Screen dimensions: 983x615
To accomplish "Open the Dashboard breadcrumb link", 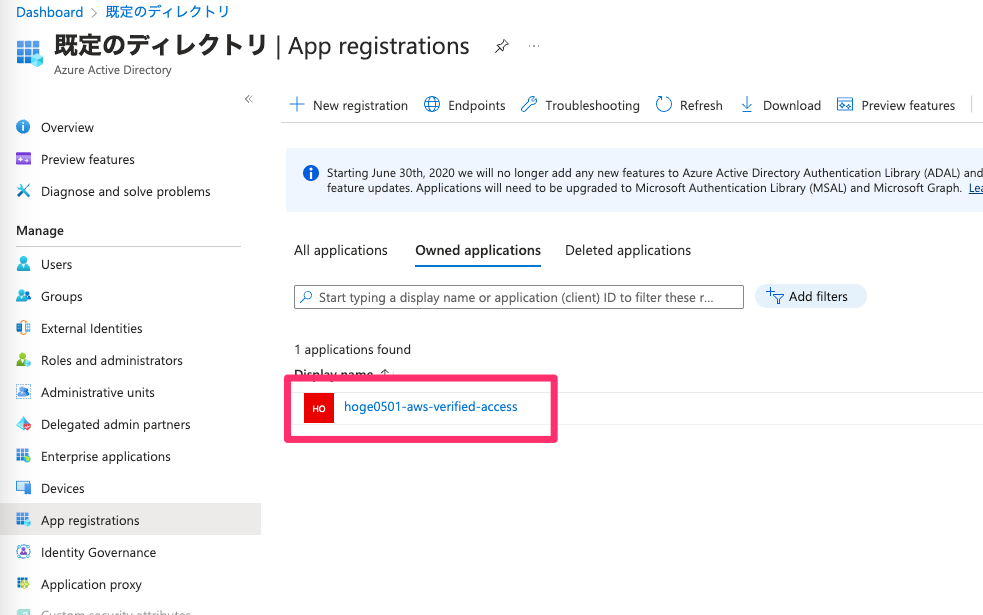I will tap(50, 12).
